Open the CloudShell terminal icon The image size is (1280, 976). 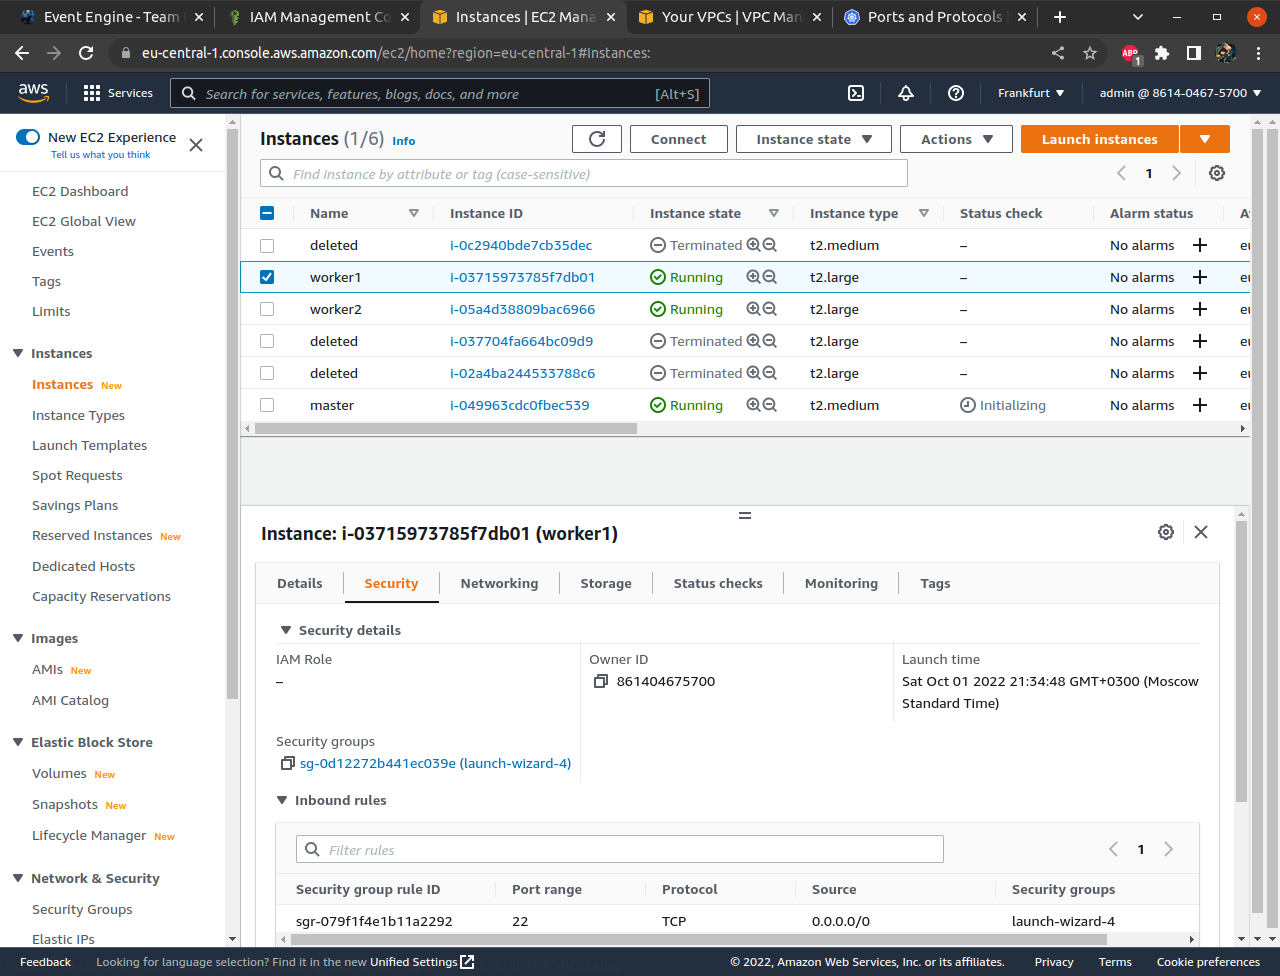point(856,93)
